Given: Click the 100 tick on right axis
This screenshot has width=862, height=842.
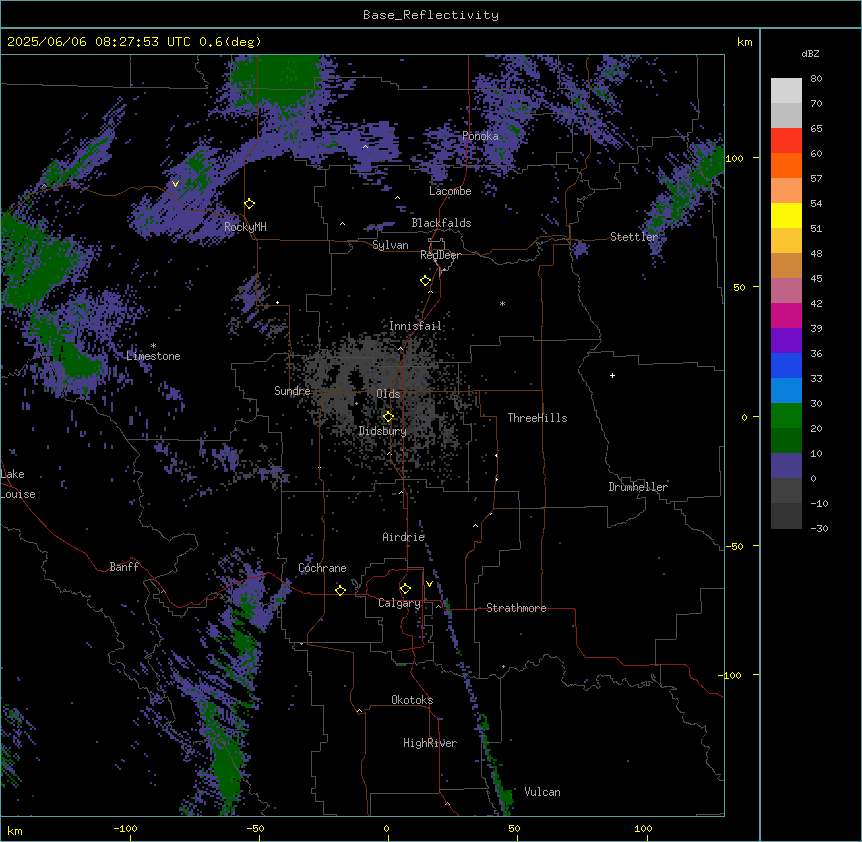Looking at the screenshot, I should [734, 158].
